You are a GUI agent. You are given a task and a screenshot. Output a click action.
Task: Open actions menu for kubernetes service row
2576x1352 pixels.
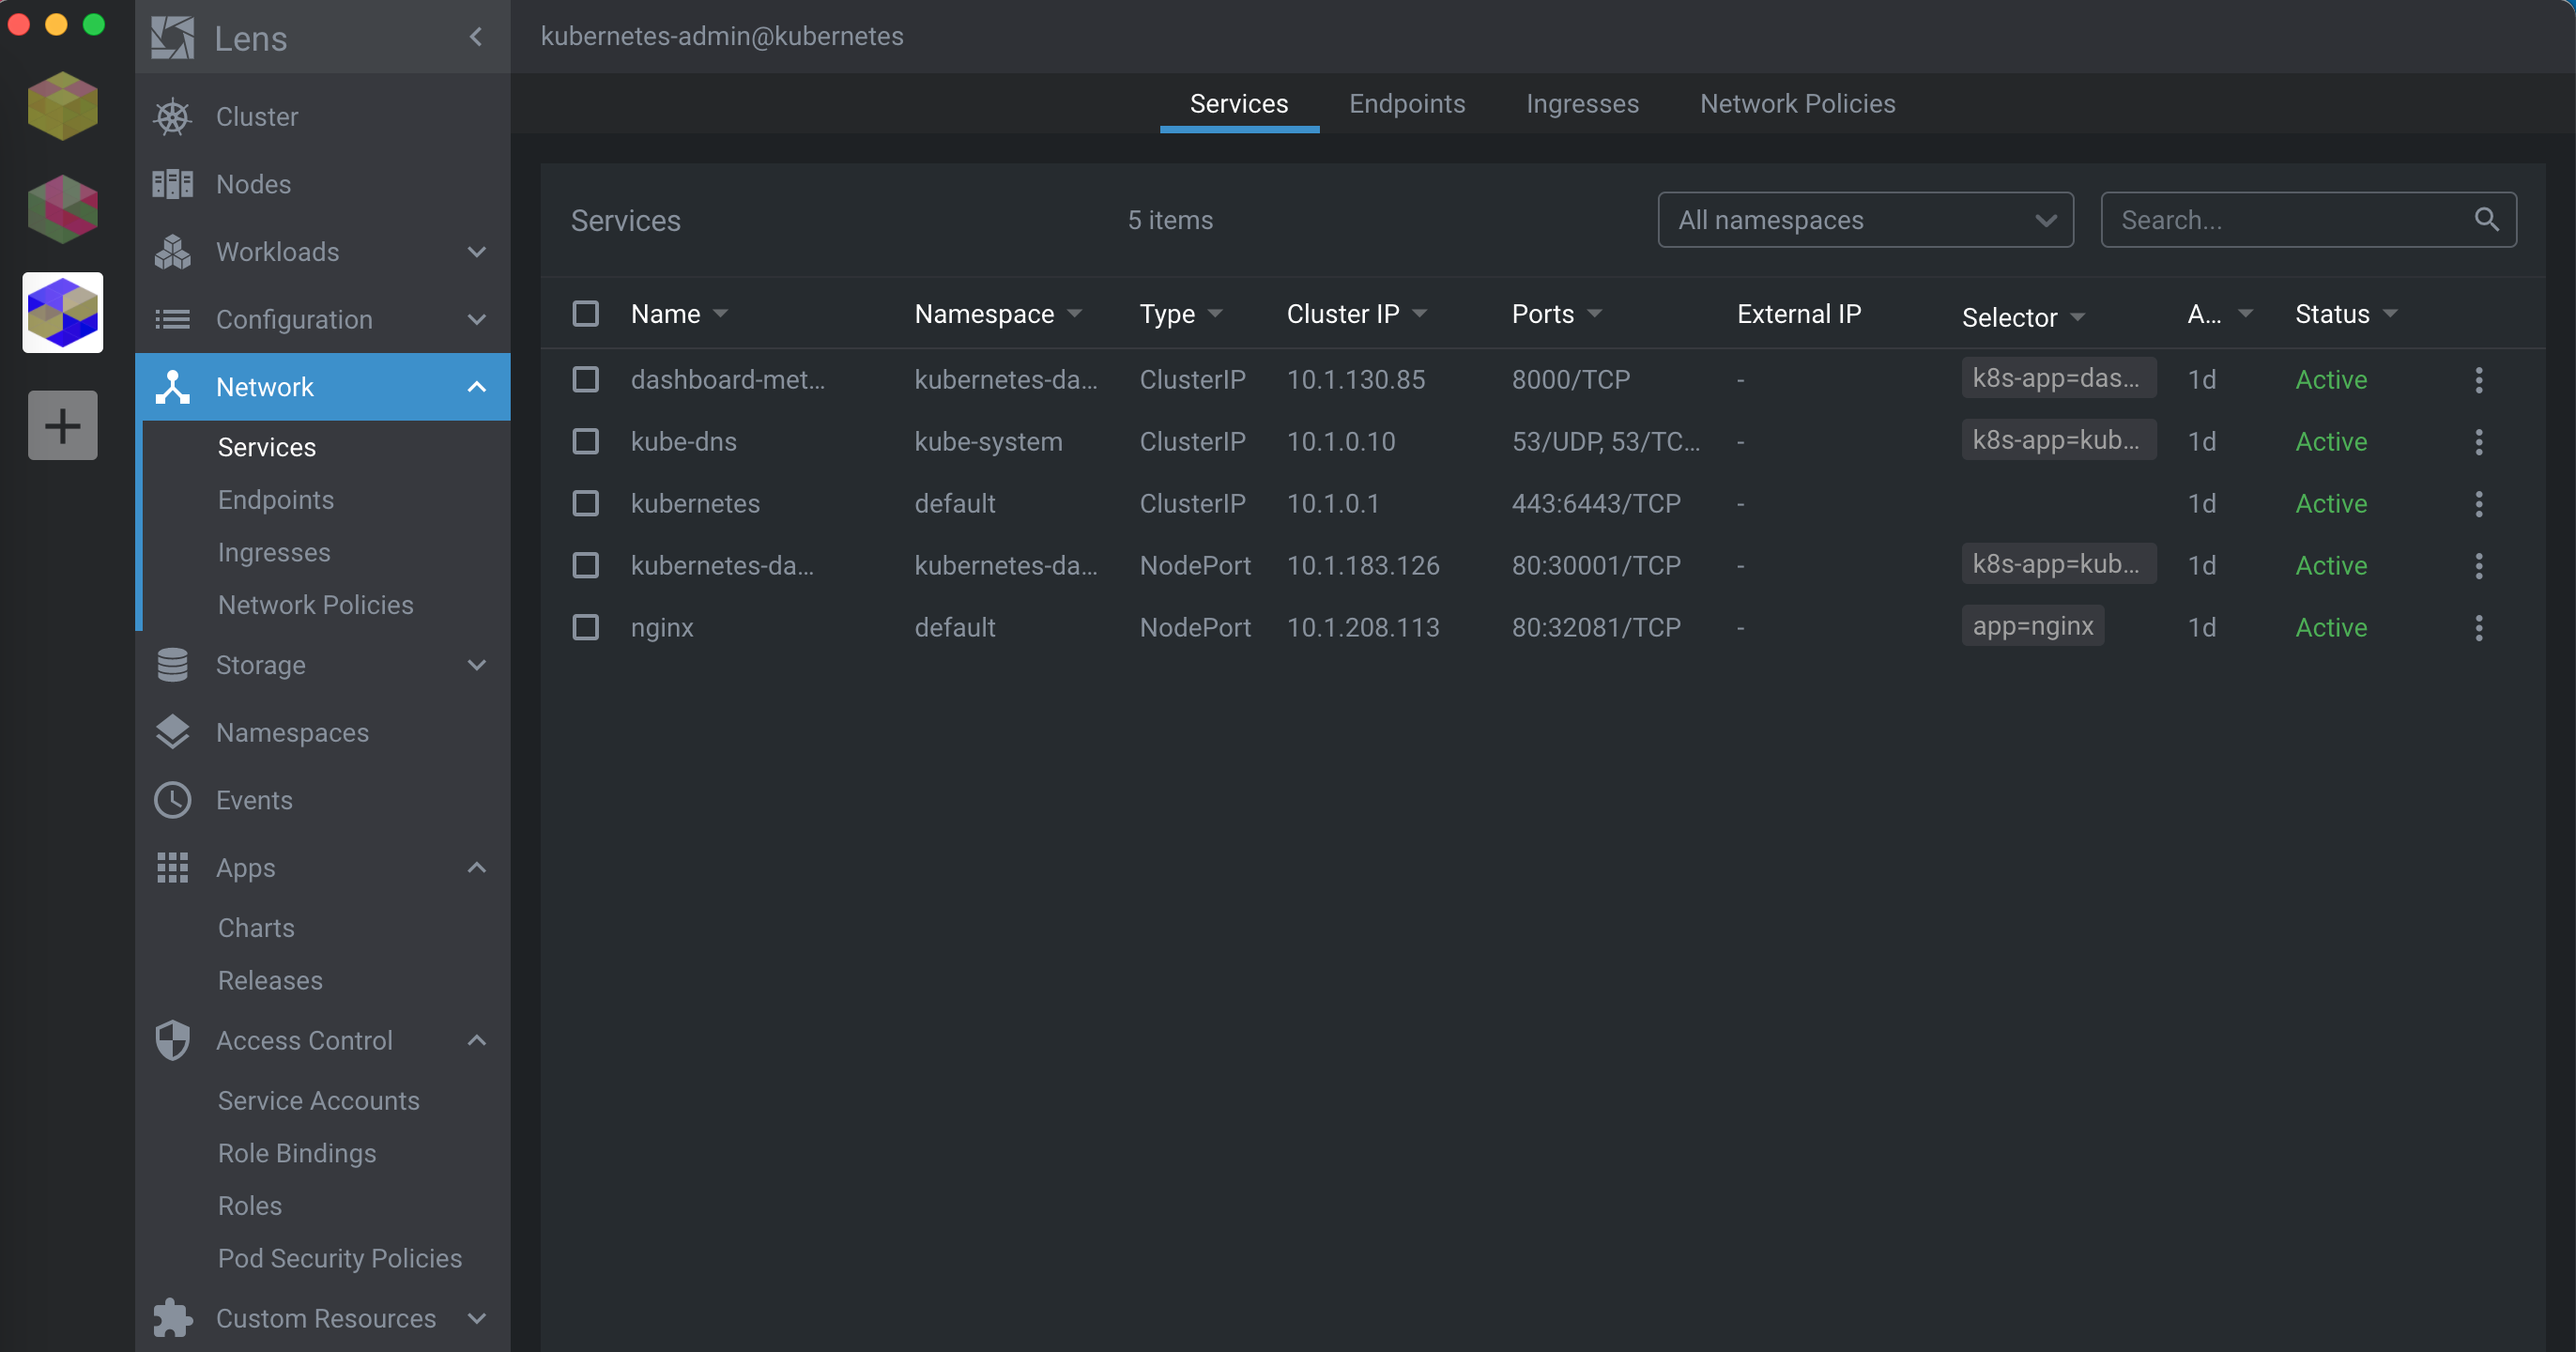[2479, 504]
